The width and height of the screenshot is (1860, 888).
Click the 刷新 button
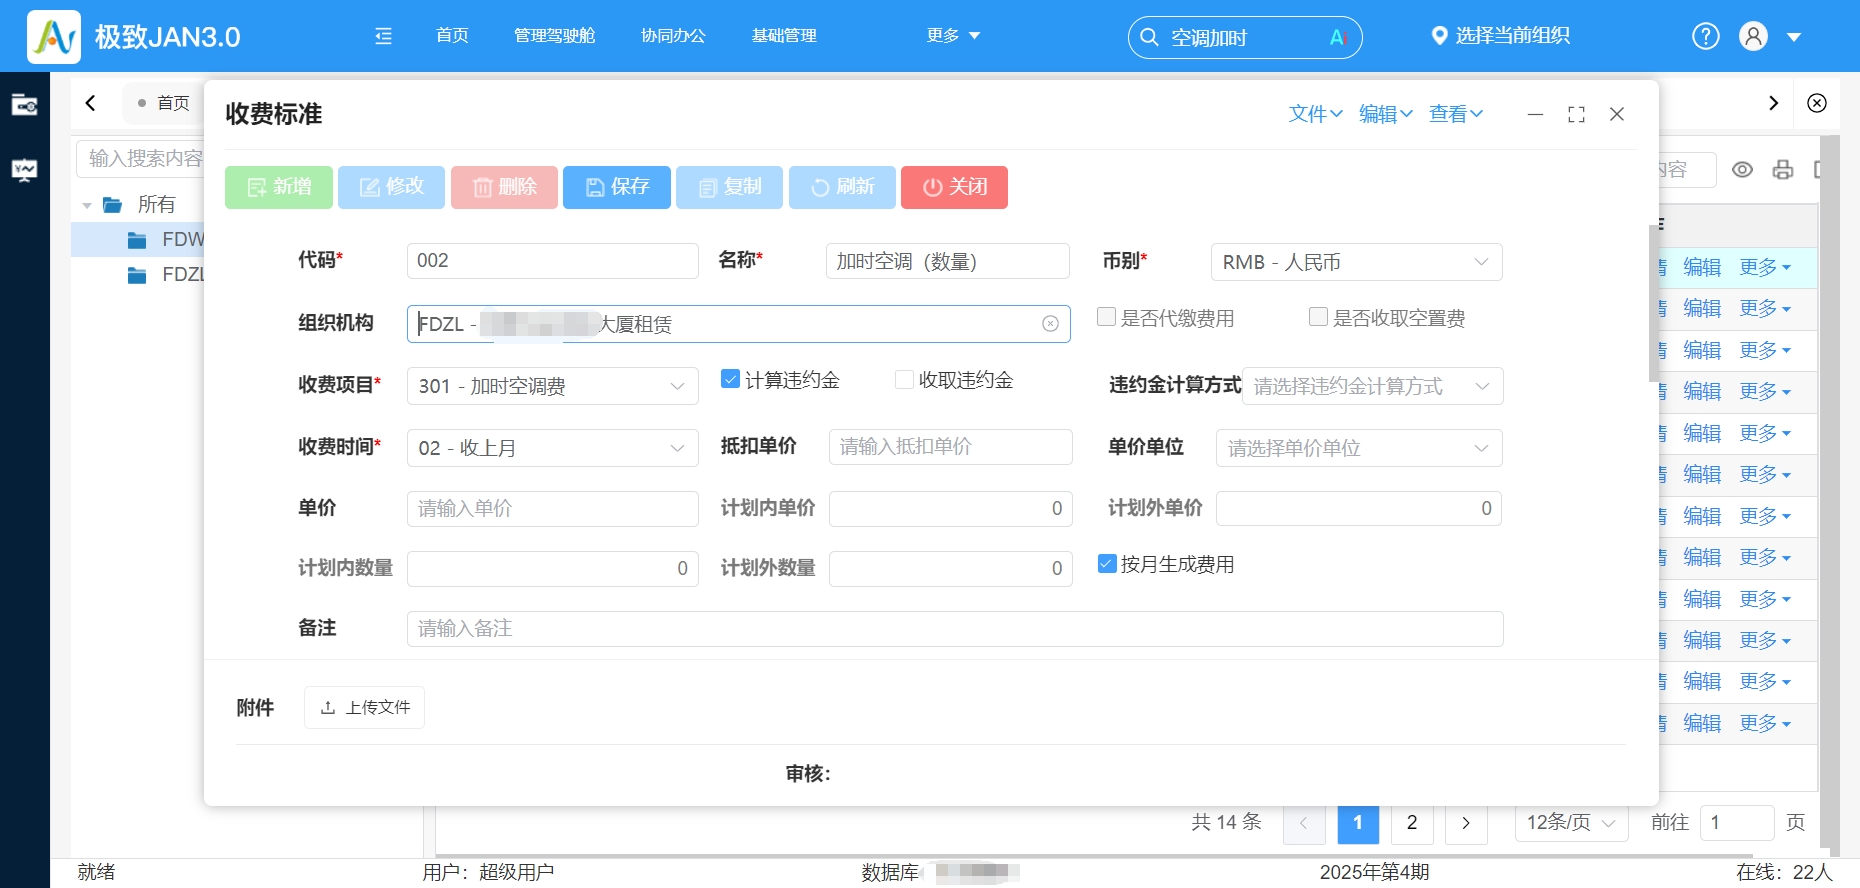pos(842,187)
